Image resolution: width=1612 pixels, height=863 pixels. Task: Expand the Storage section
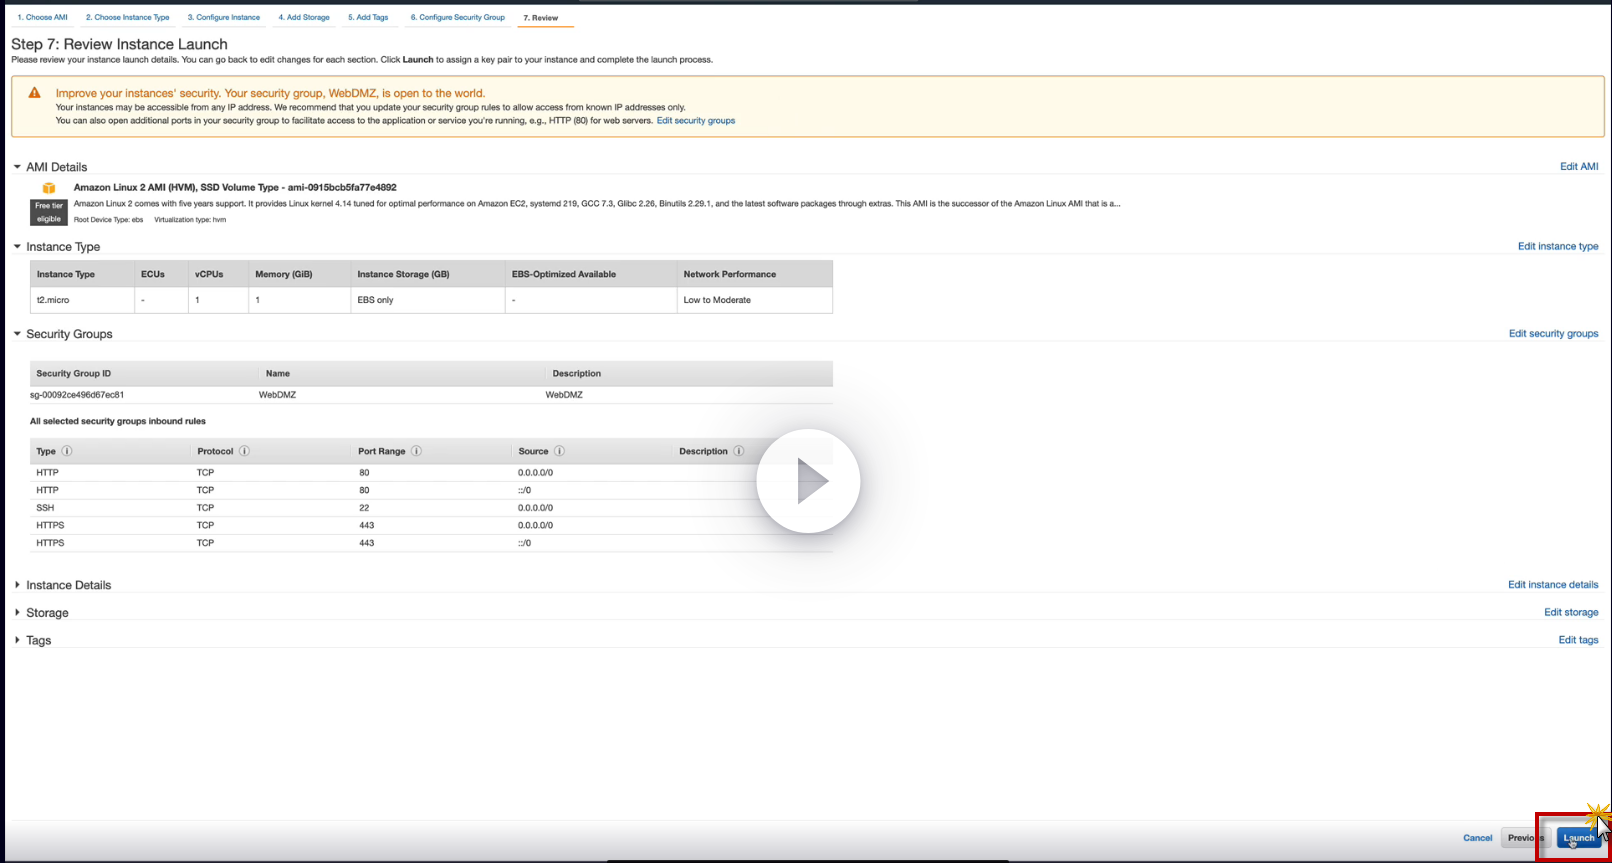tap(17, 613)
